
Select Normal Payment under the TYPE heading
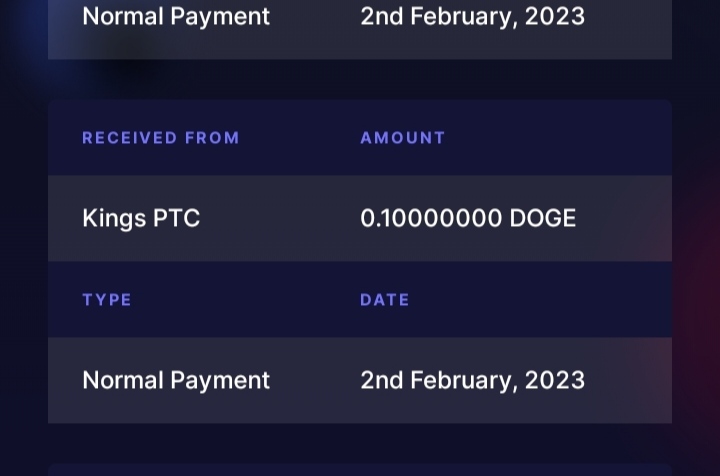pos(176,381)
